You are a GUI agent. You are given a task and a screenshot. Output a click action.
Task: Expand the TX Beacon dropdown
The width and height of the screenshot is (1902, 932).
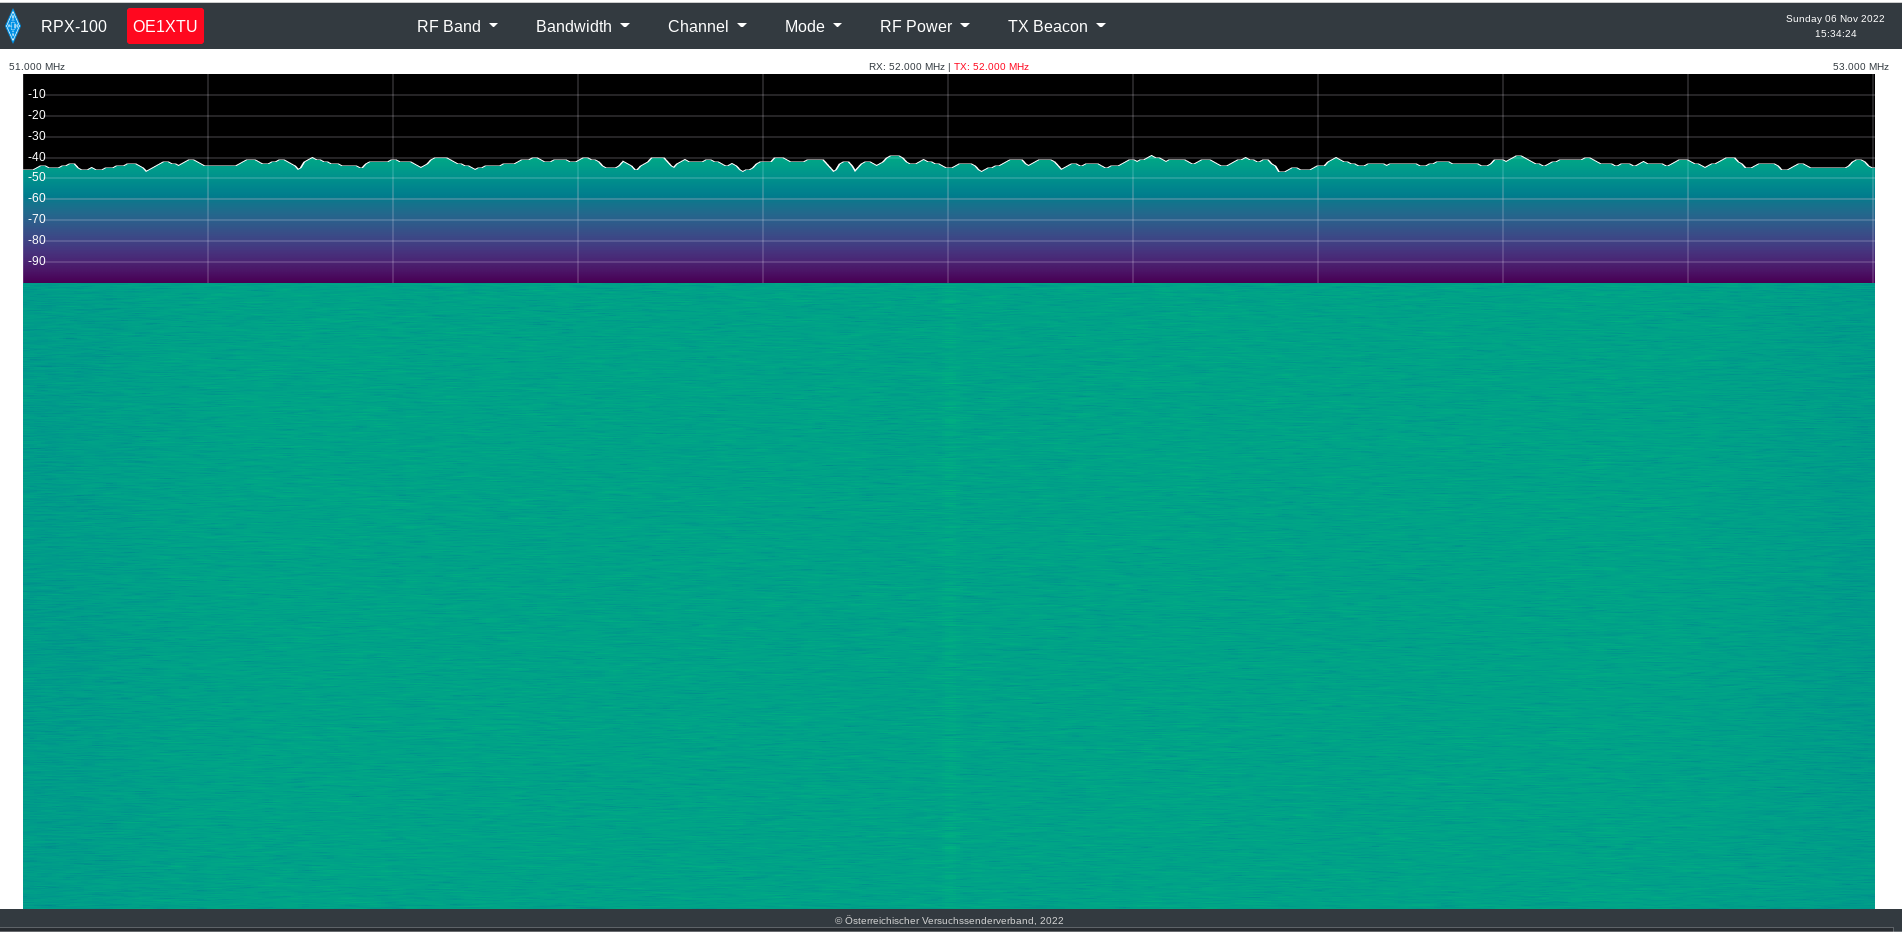(1056, 26)
